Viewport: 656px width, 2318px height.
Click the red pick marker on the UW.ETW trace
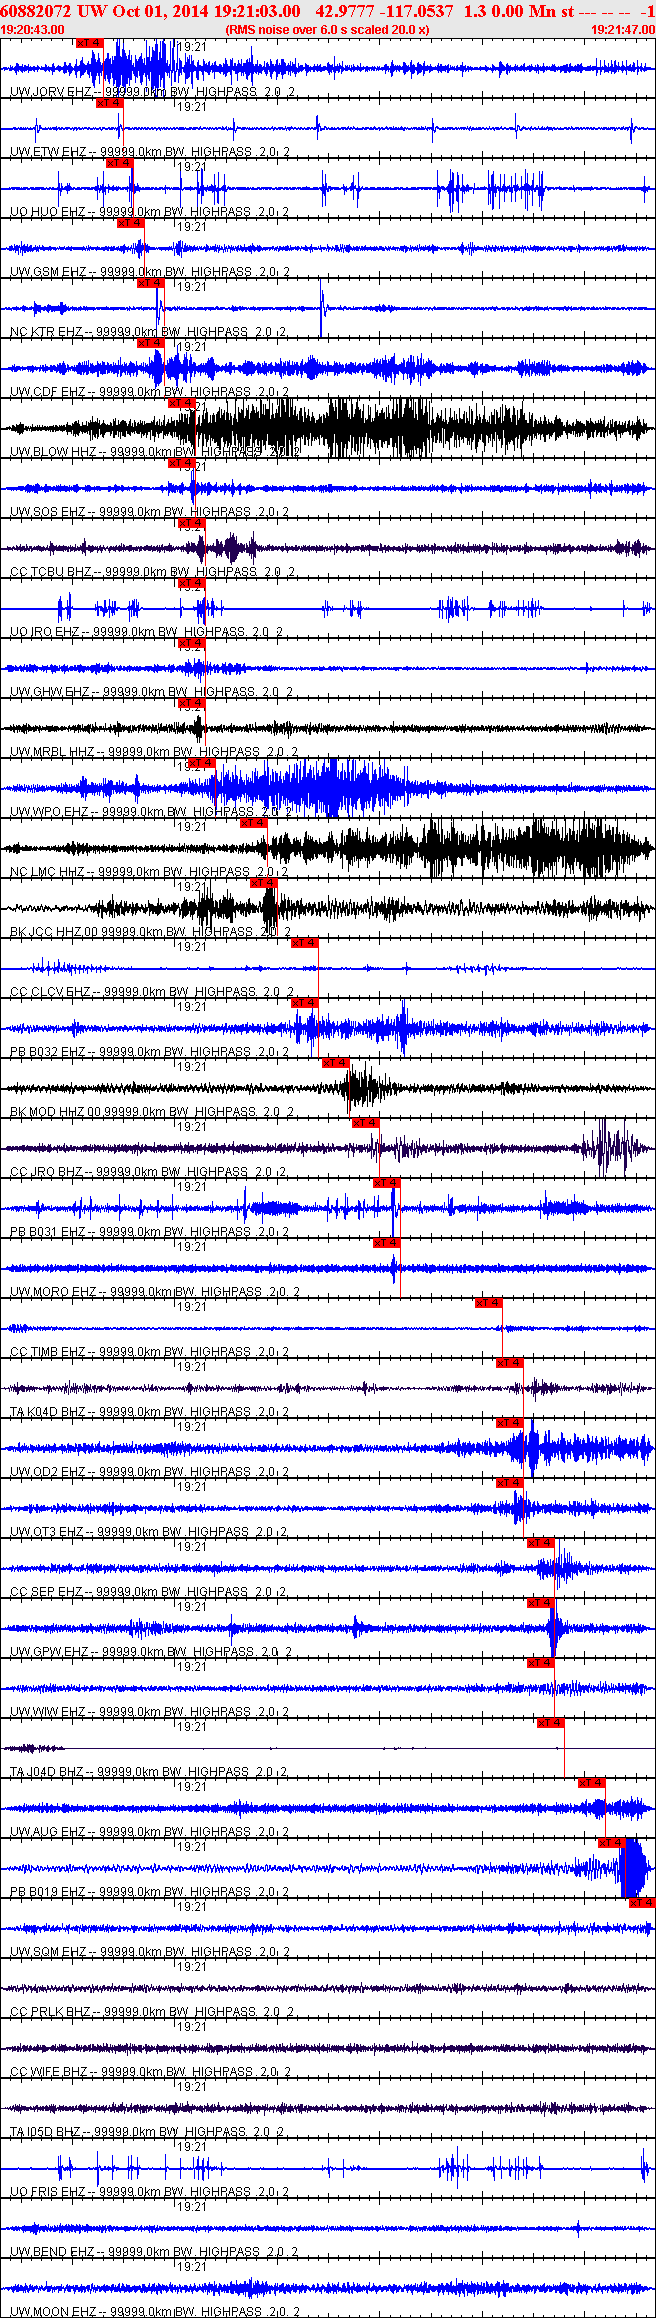point(109,103)
